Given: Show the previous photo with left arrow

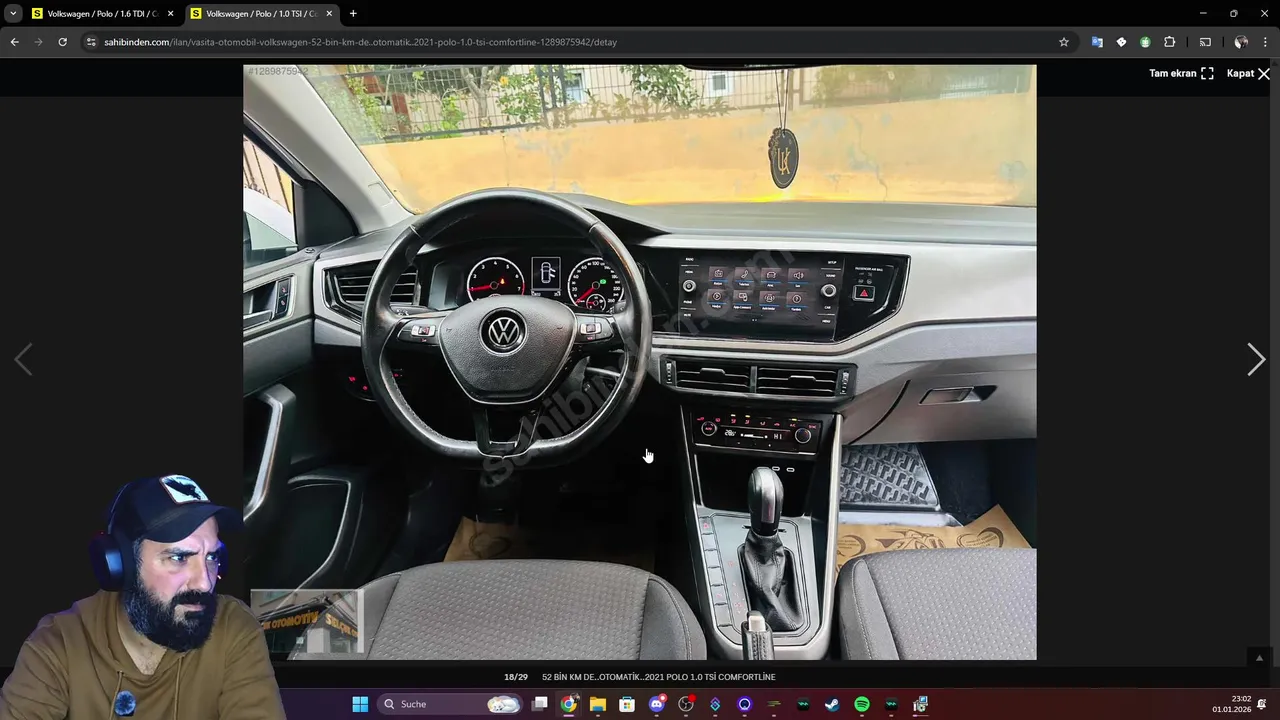Looking at the screenshot, I should click(23, 359).
